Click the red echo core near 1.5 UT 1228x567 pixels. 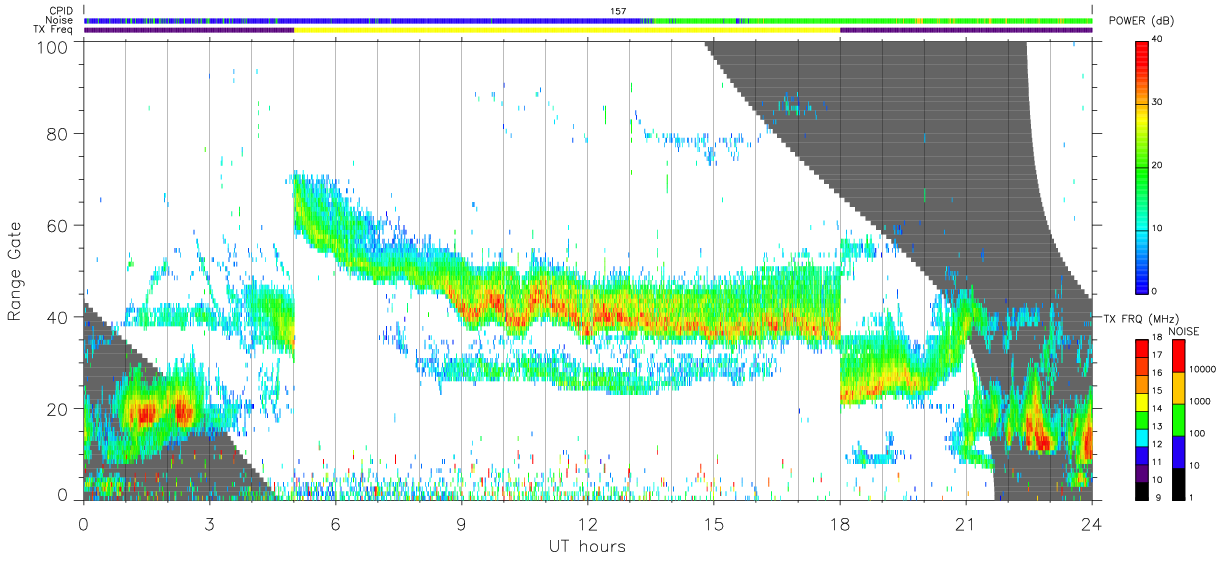click(x=144, y=412)
